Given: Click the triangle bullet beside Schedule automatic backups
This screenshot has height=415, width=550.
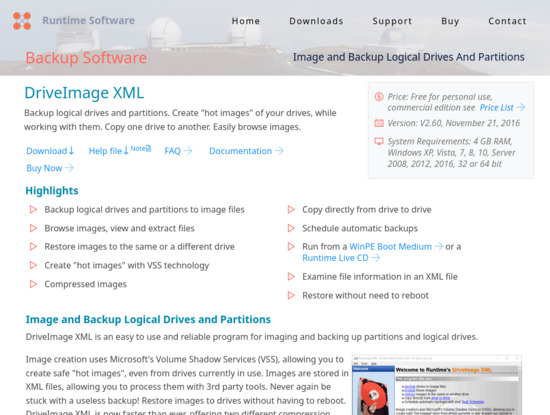Looking at the screenshot, I should [291, 228].
